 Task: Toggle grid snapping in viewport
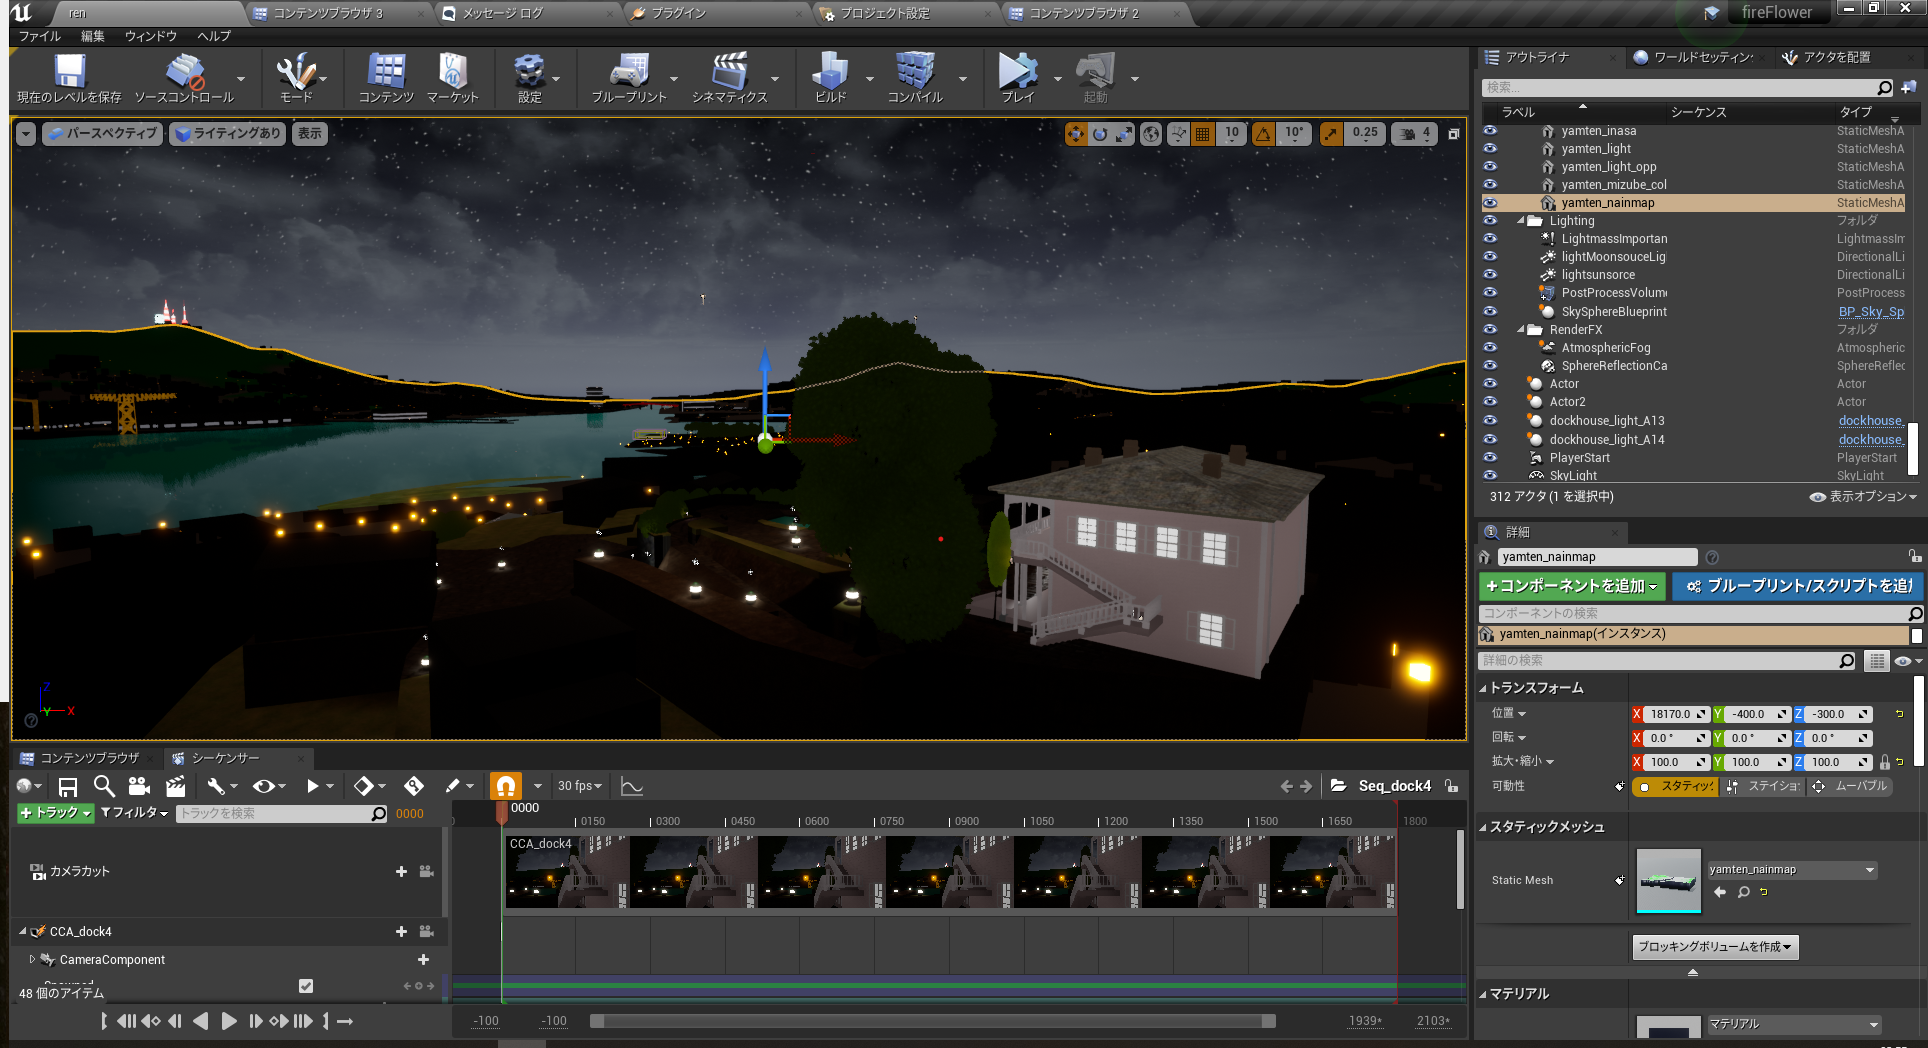pos(1203,134)
